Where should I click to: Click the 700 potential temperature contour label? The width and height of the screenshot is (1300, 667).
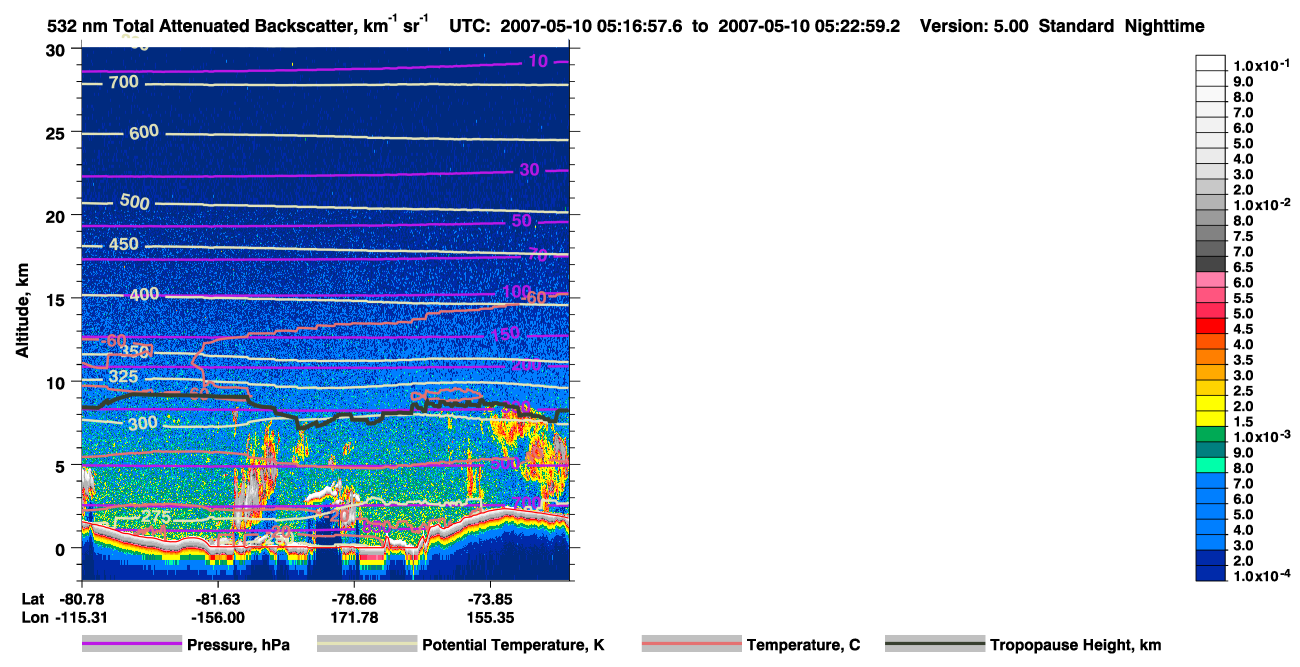click(123, 82)
